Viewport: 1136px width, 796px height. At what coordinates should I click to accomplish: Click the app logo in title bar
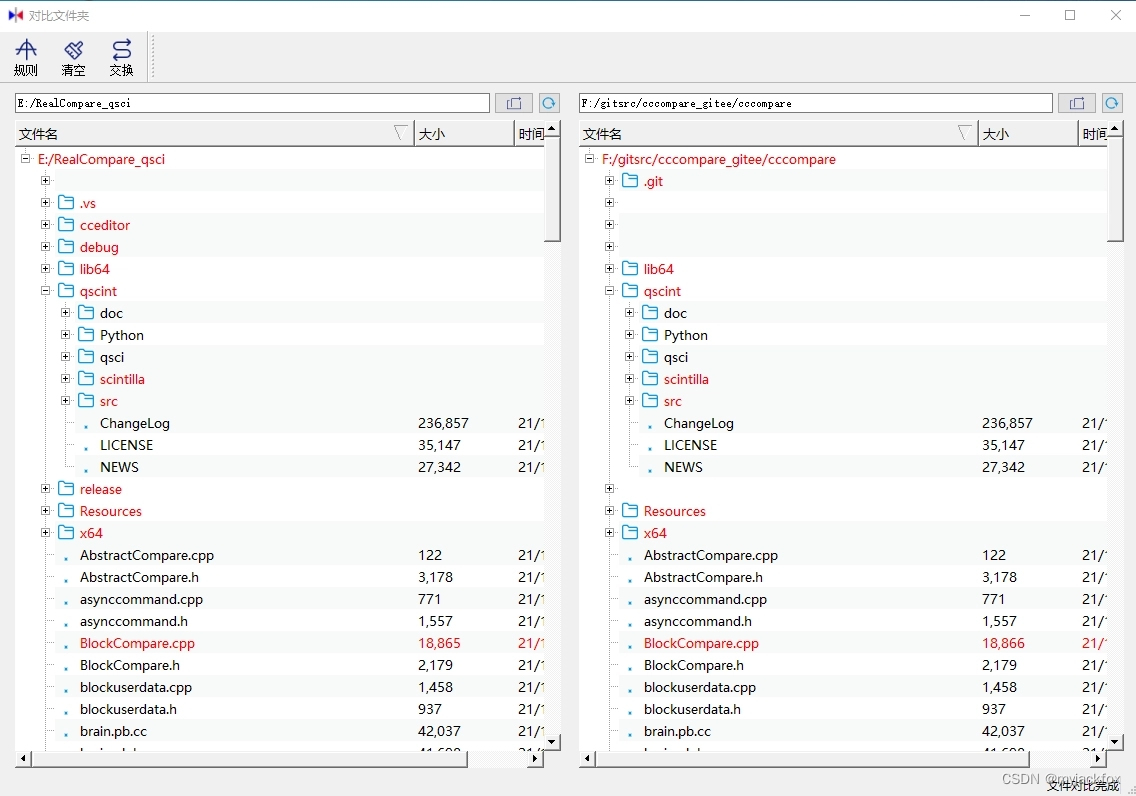15,15
